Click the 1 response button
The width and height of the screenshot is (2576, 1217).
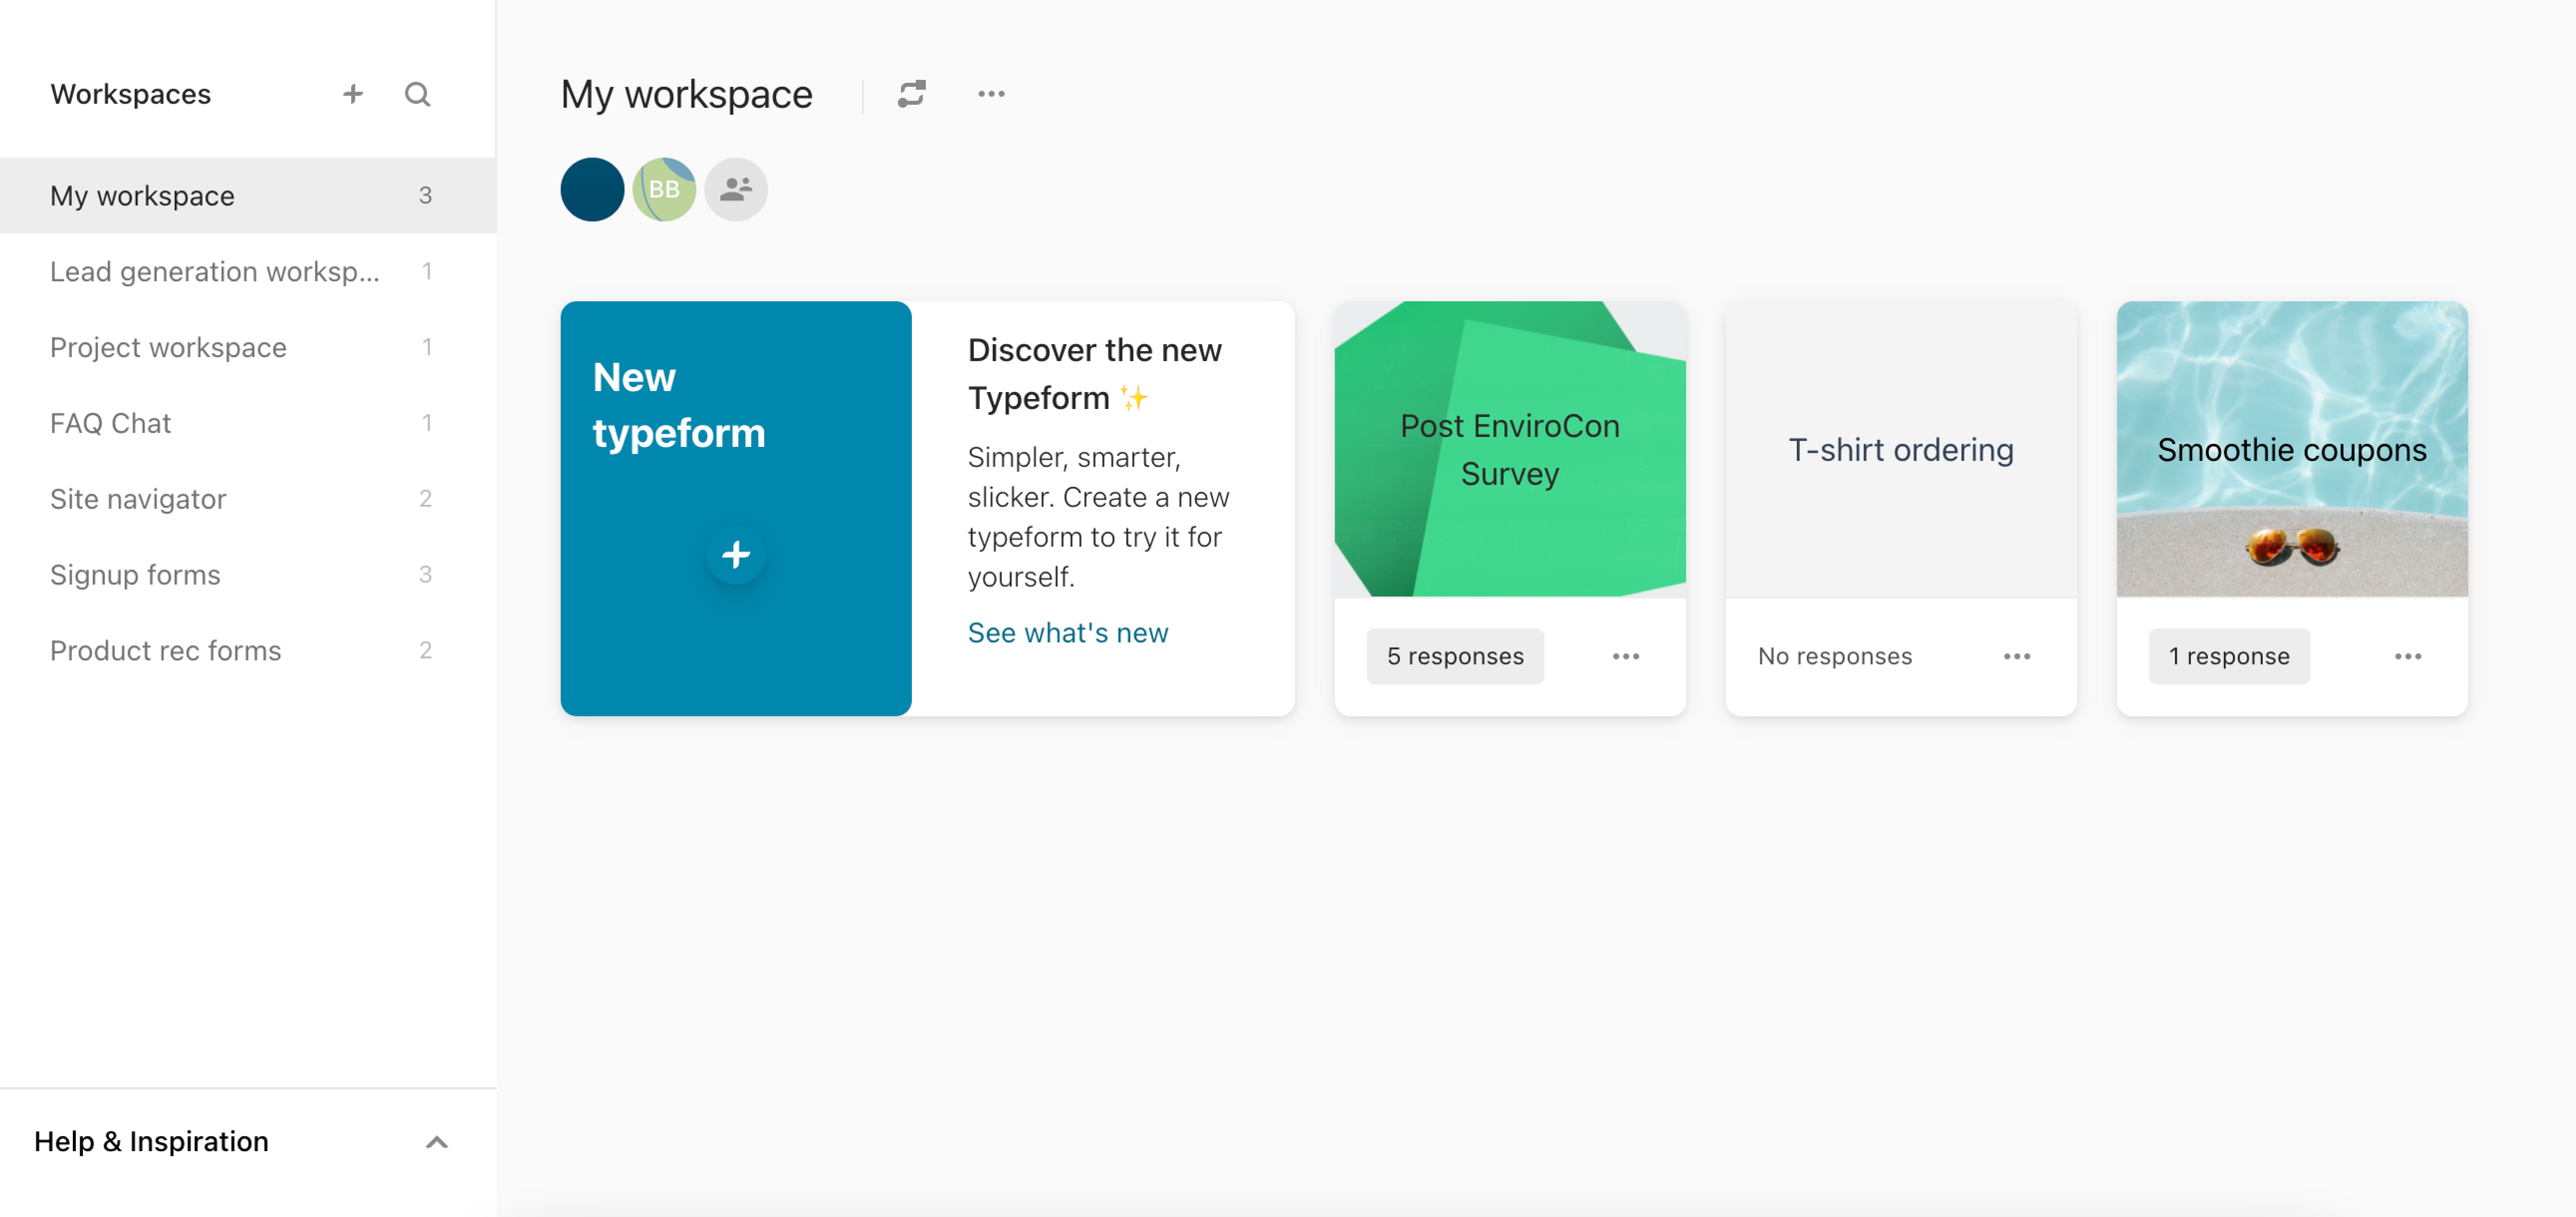2229,656
